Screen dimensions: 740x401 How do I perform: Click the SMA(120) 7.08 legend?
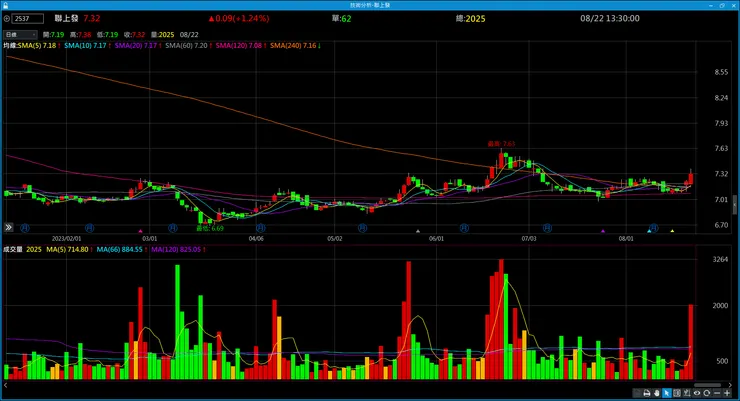(241, 46)
